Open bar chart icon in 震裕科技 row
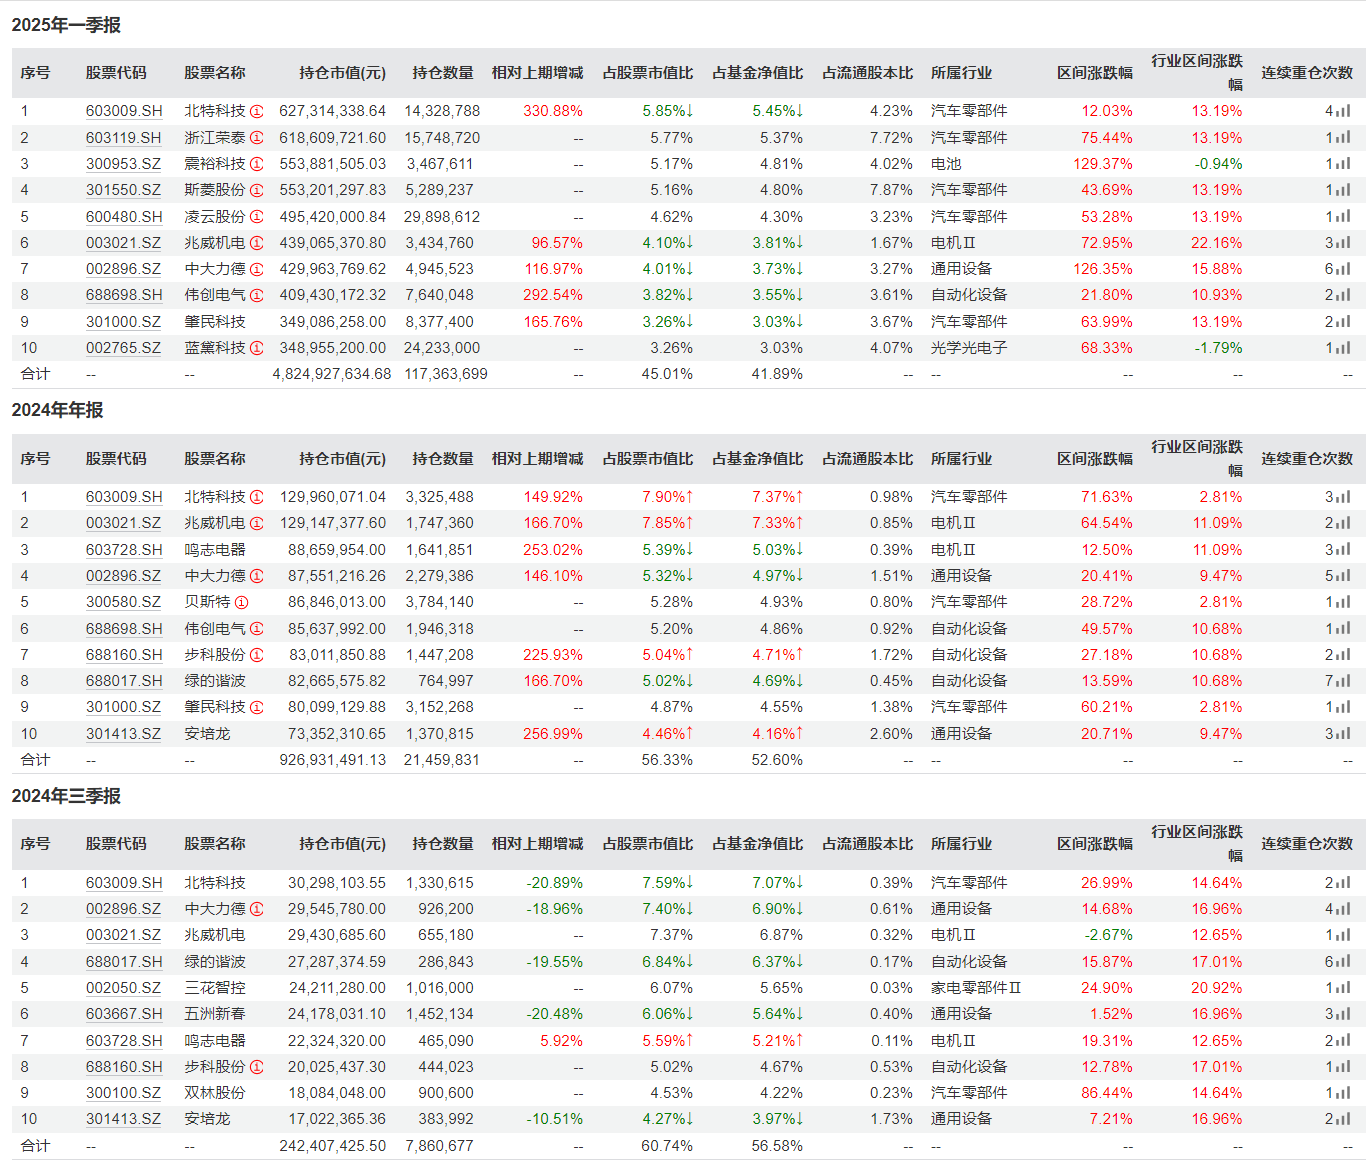Viewport: 1366px width, 1170px height. tap(1343, 164)
